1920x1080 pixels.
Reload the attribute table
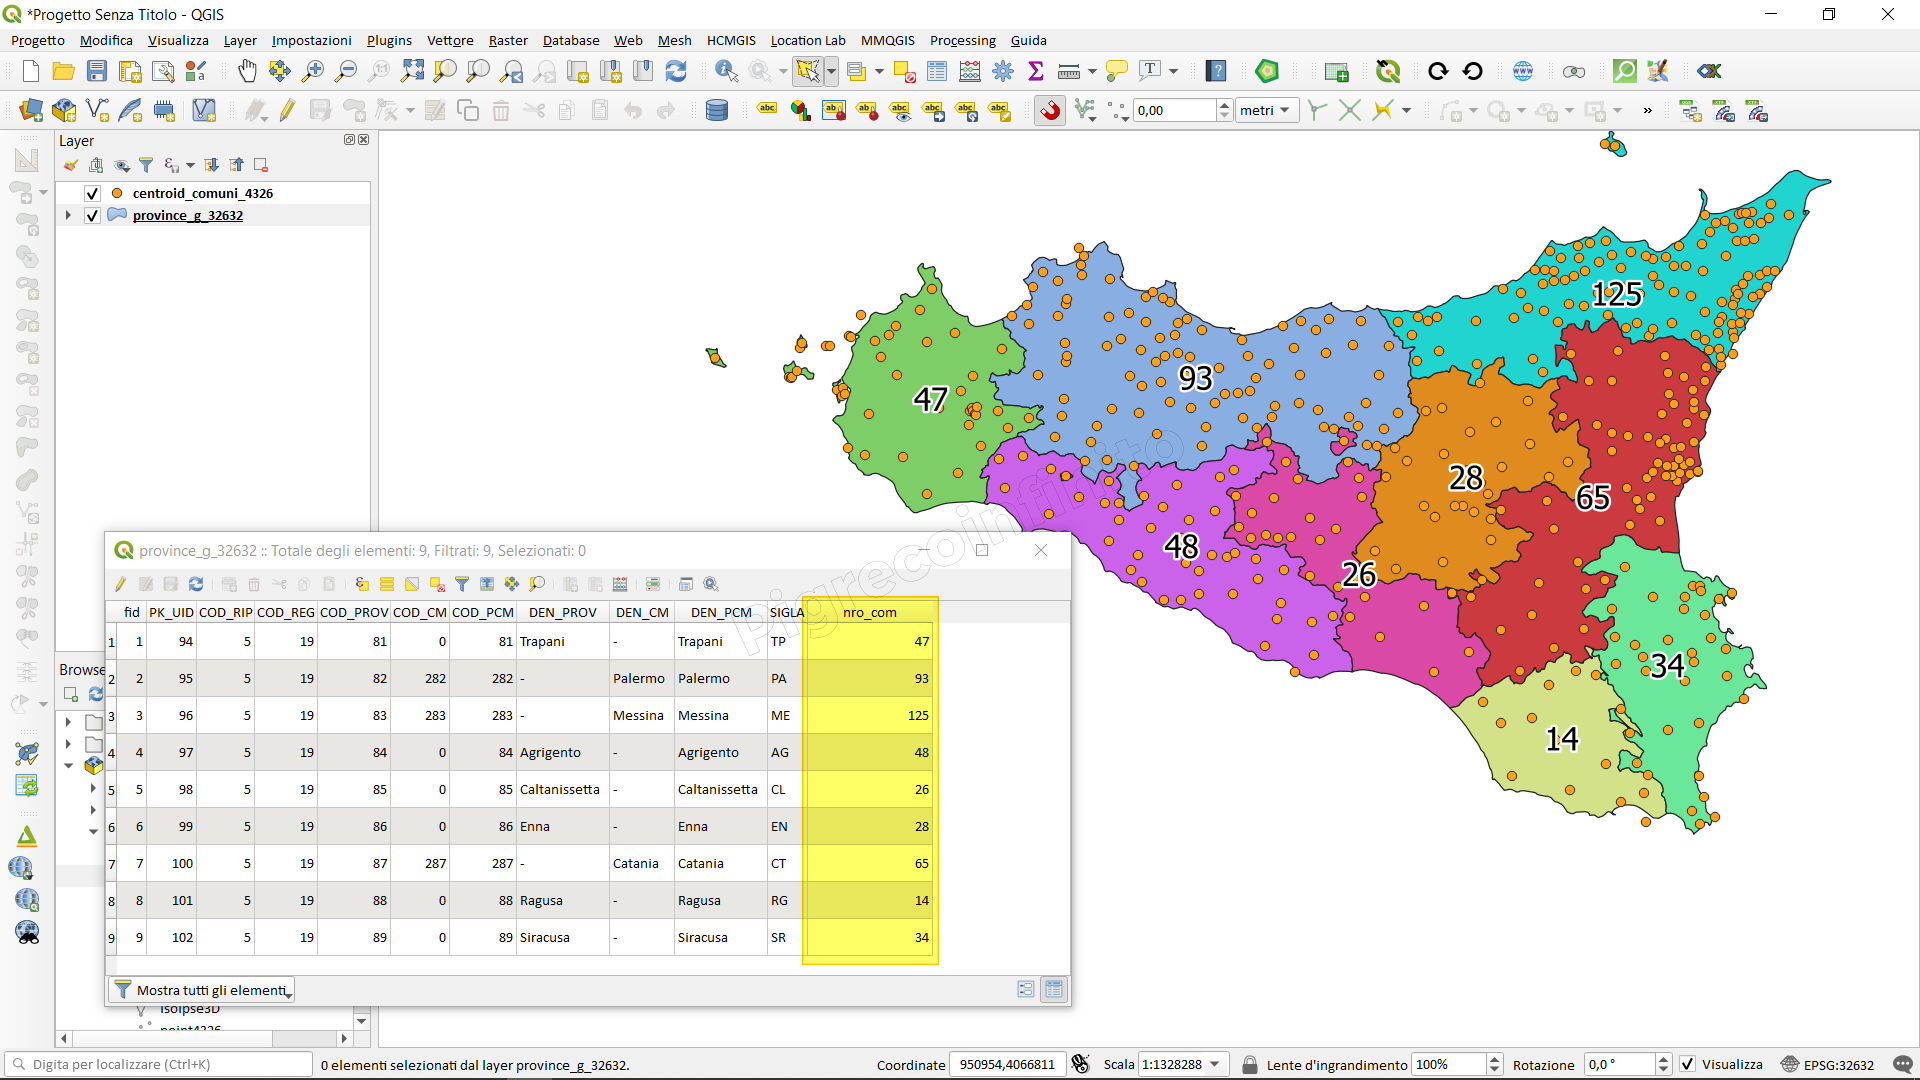click(x=196, y=584)
